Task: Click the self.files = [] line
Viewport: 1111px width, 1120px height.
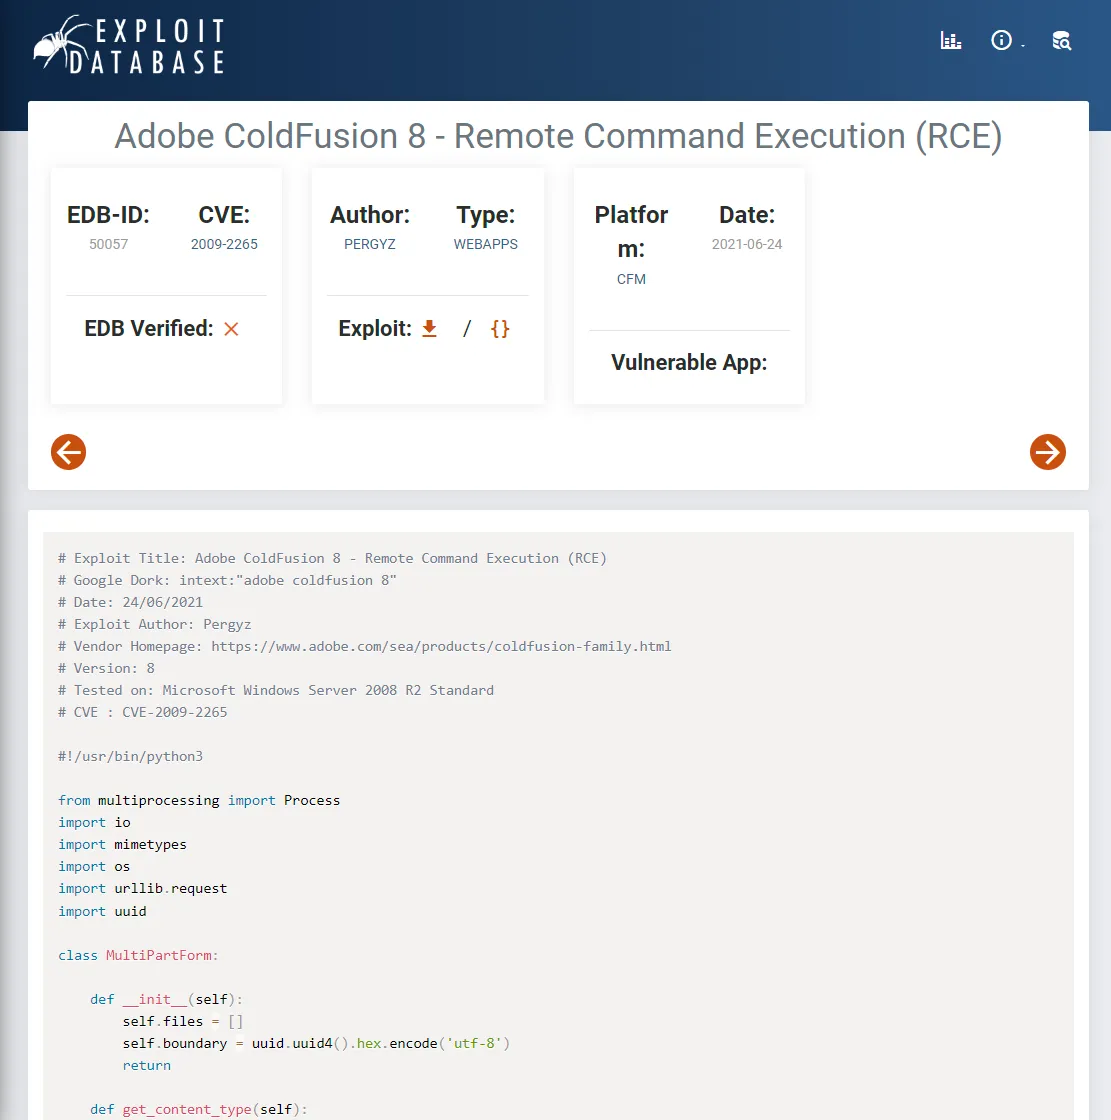Action: point(183,1021)
